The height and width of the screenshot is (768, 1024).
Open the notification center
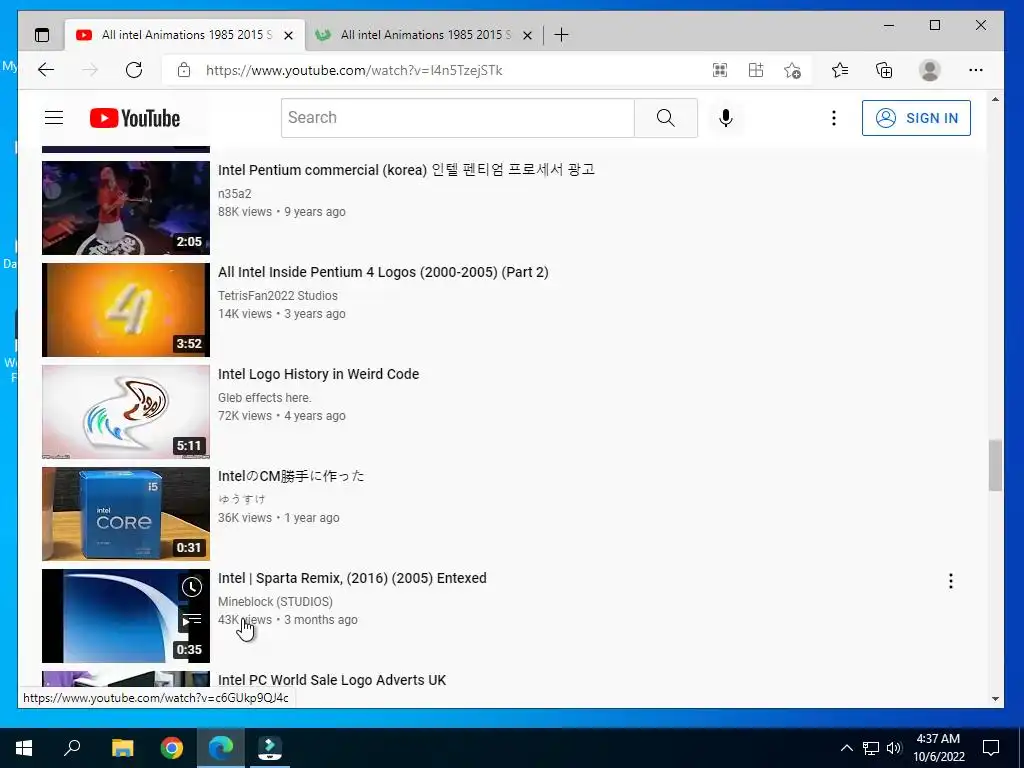click(x=991, y=748)
